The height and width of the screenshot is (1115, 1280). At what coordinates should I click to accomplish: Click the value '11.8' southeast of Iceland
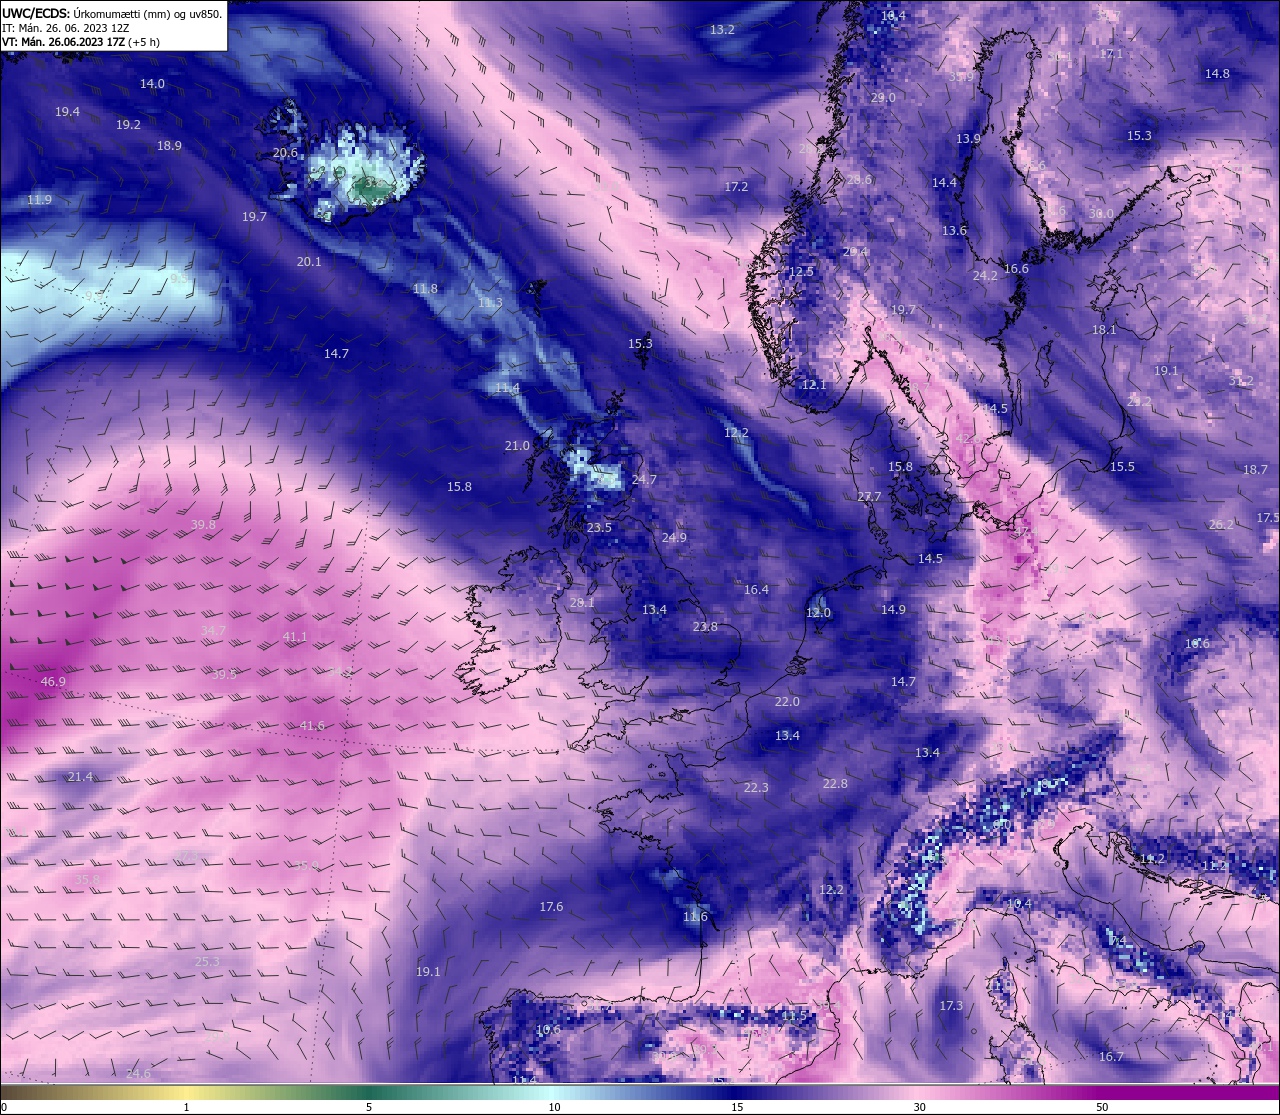pyautogui.click(x=425, y=289)
